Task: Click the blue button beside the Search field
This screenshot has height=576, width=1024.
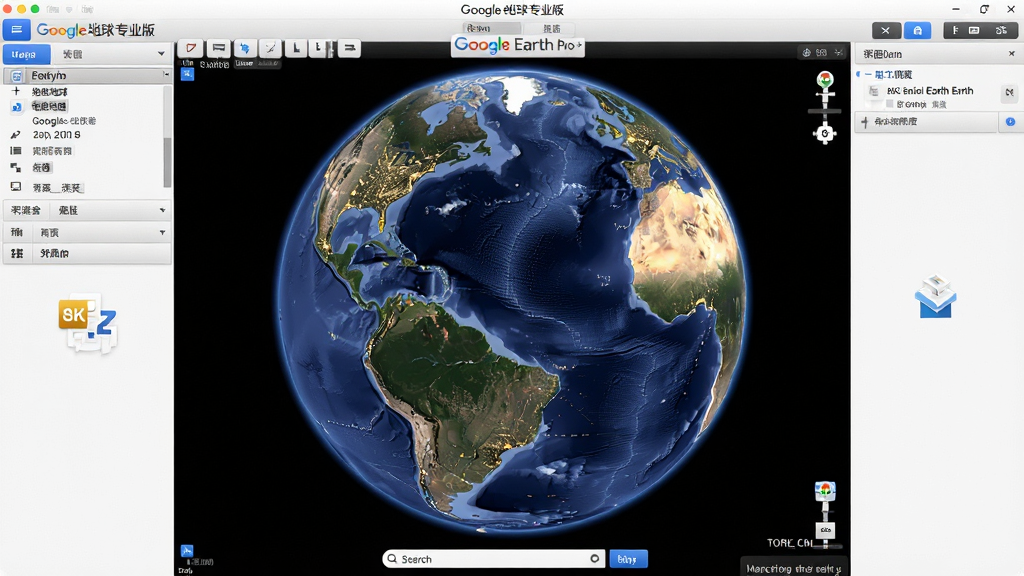Action: tap(628, 559)
